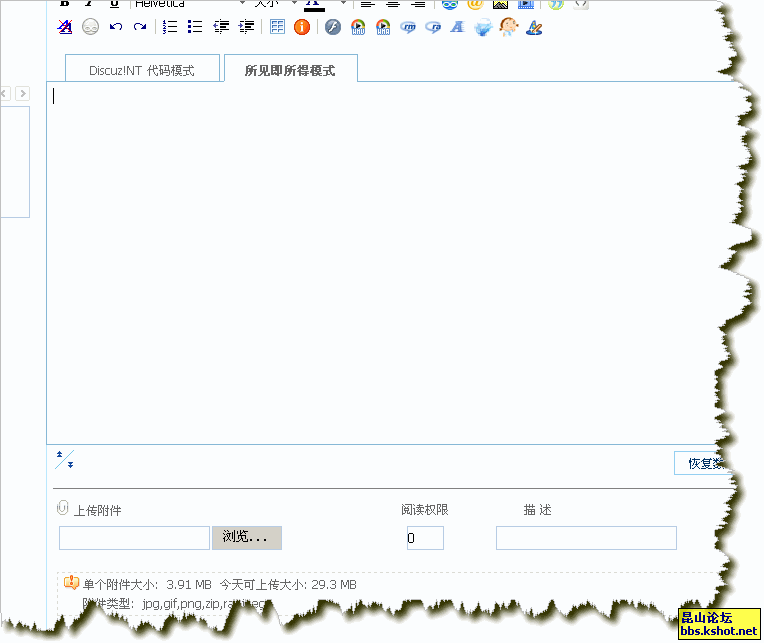Insert an unordered bullet list

[195, 27]
